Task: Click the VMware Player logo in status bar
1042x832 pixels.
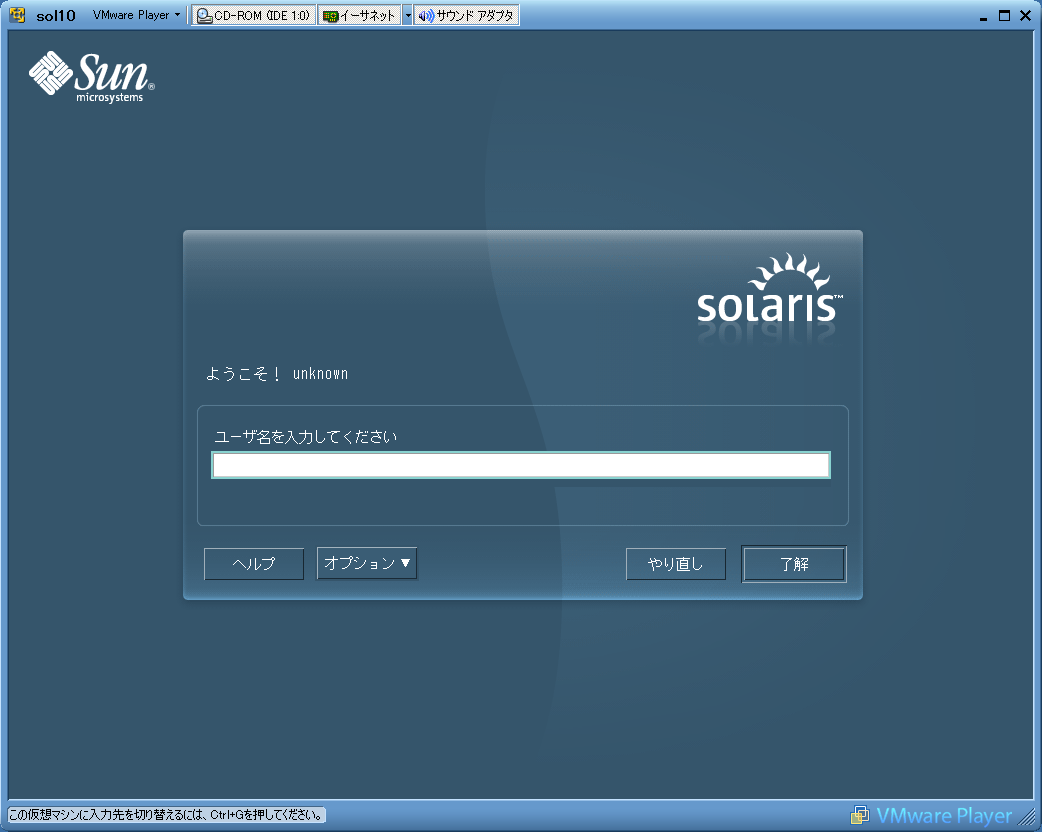Action: pos(931,815)
